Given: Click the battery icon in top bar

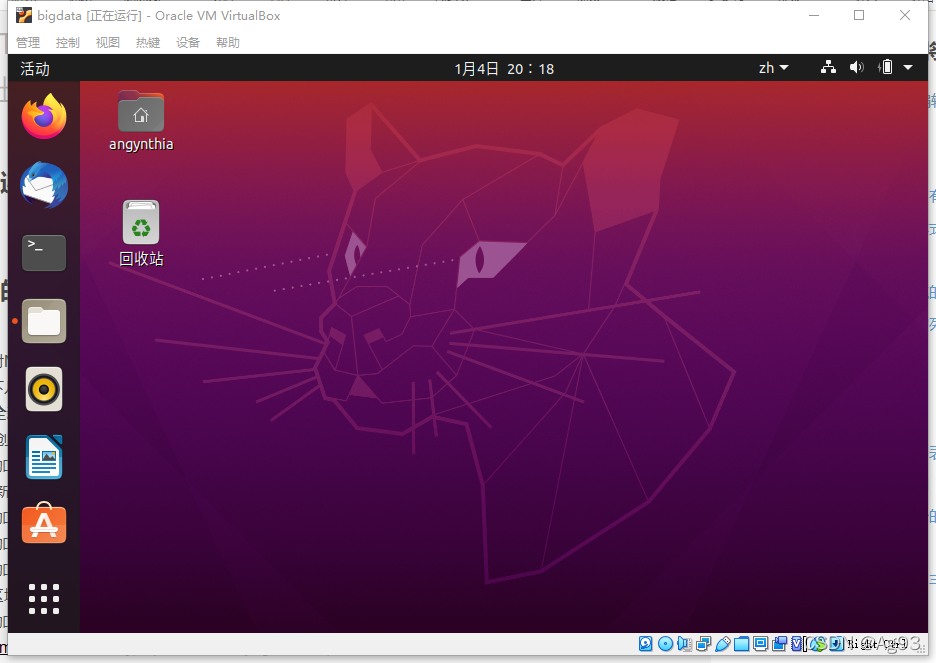Looking at the screenshot, I should point(886,67).
